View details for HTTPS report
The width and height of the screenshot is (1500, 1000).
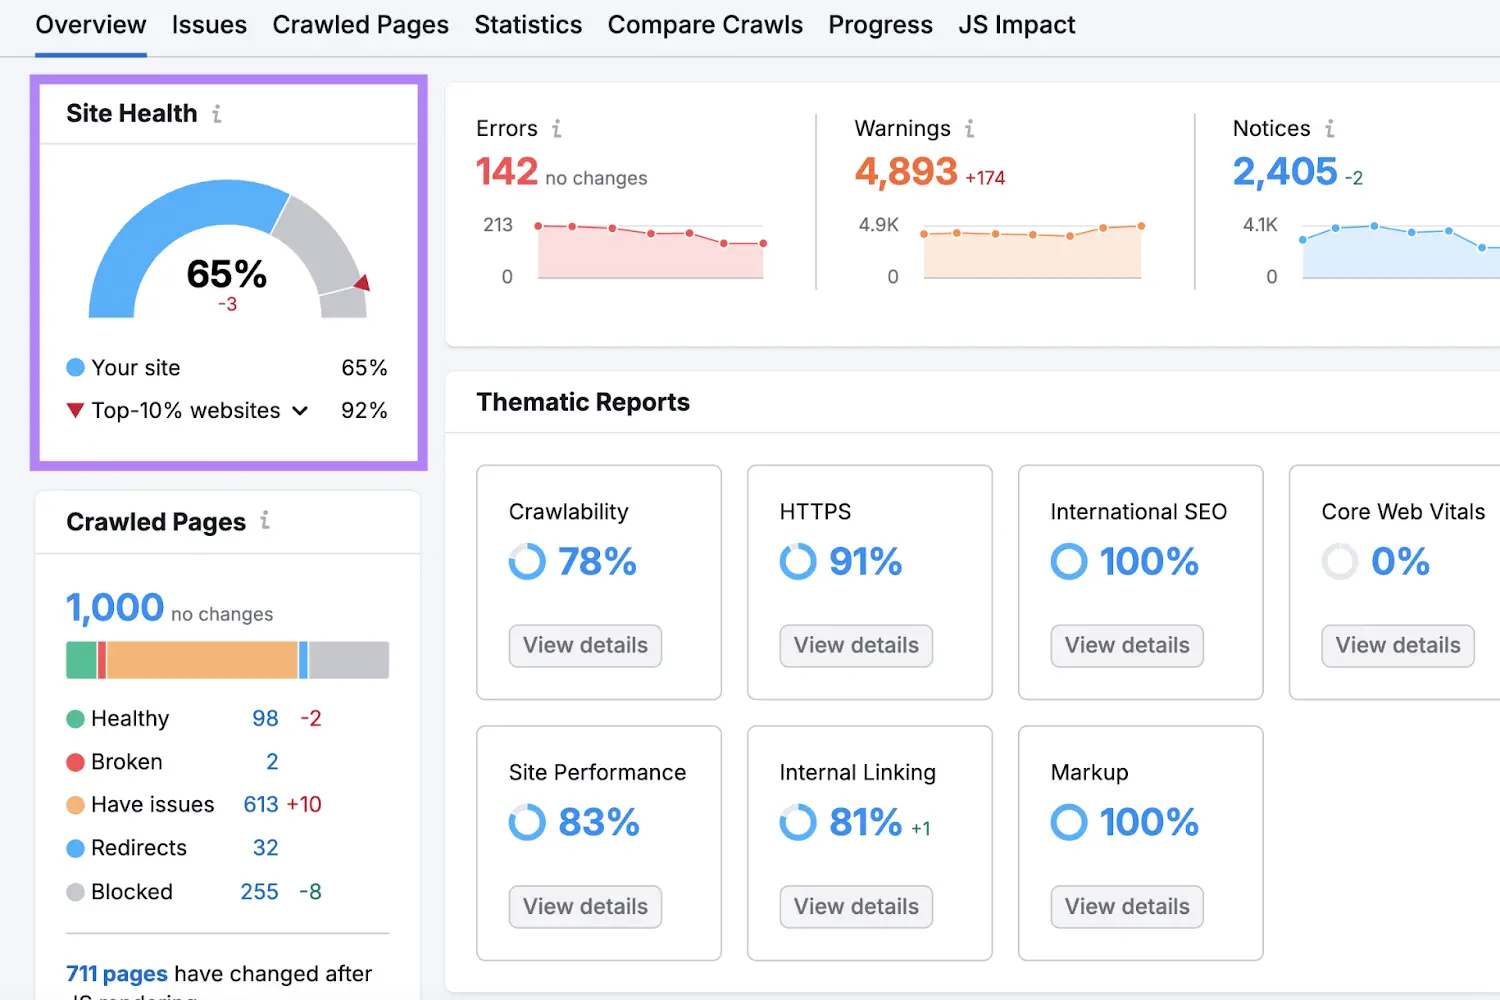point(856,646)
